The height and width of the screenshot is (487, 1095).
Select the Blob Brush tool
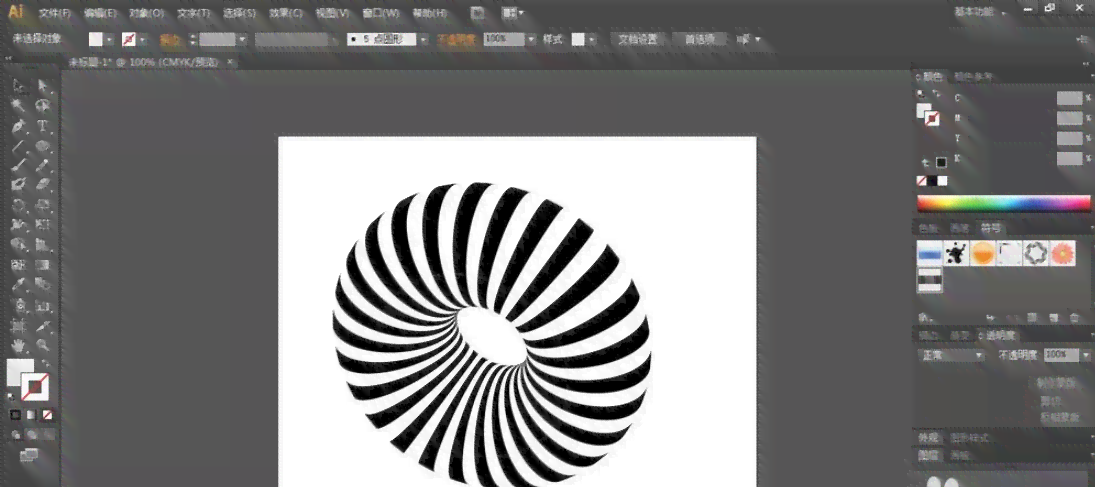19,185
